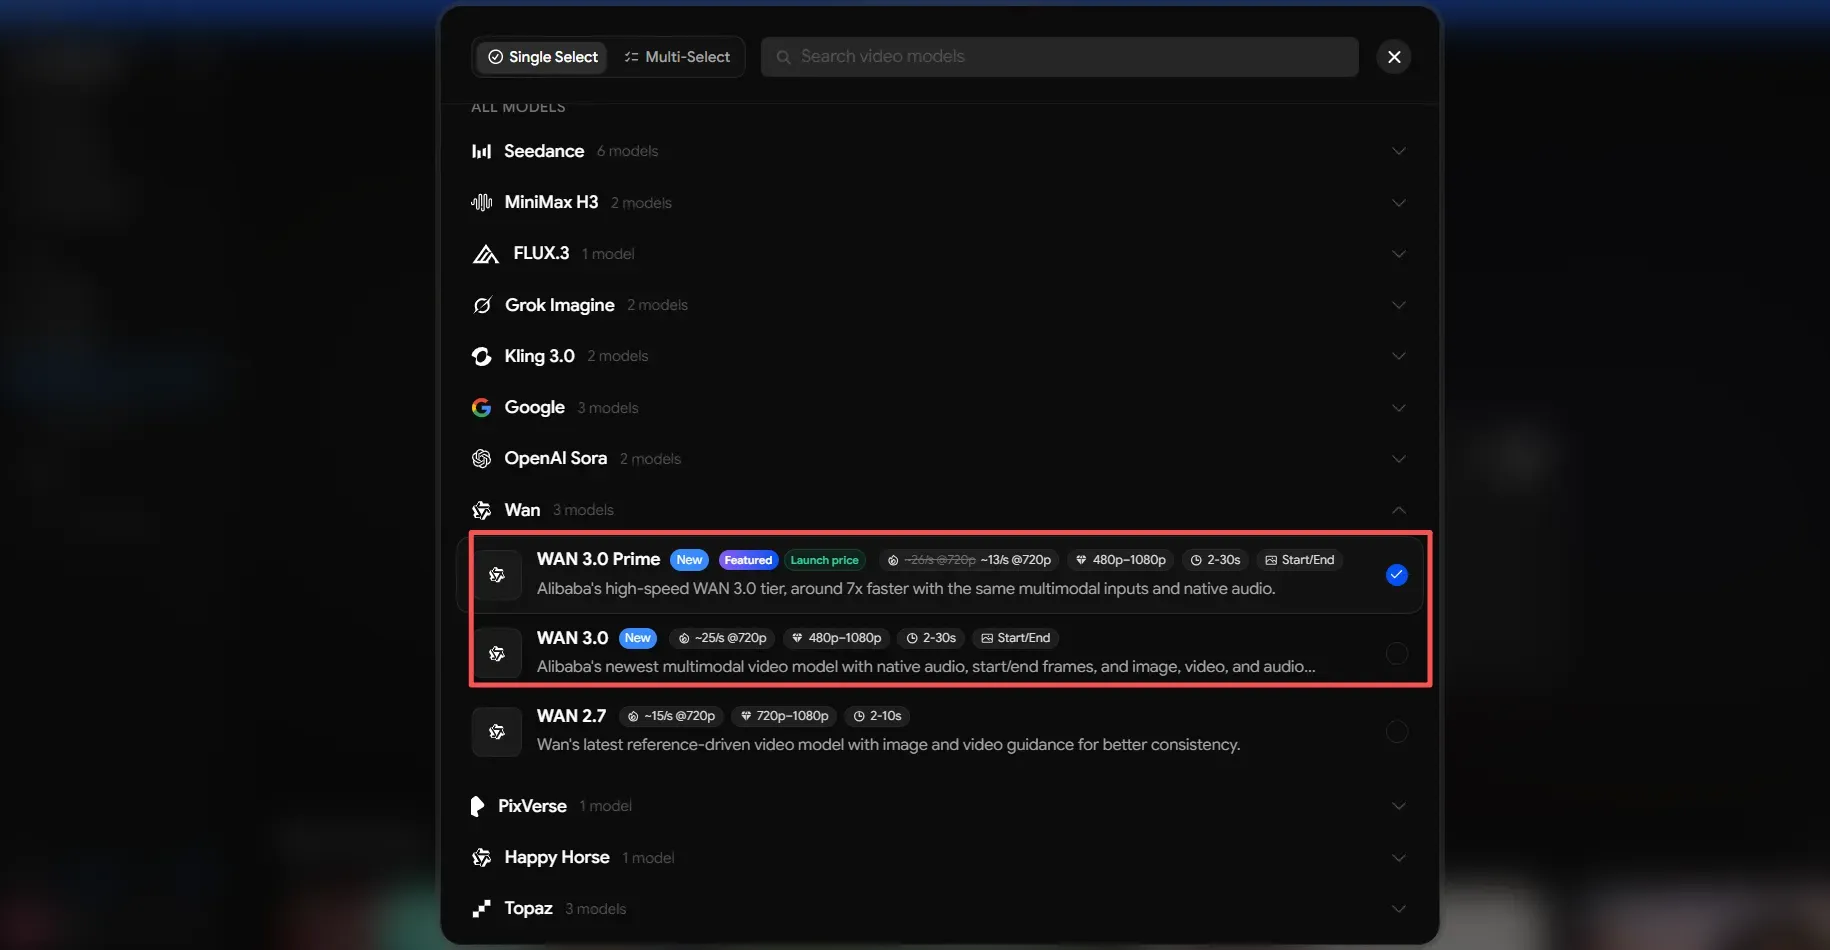1830x950 pixels.
Task: Expand the Seedance group chevron
Action: pyautogui.click(x=1399, y=151)
